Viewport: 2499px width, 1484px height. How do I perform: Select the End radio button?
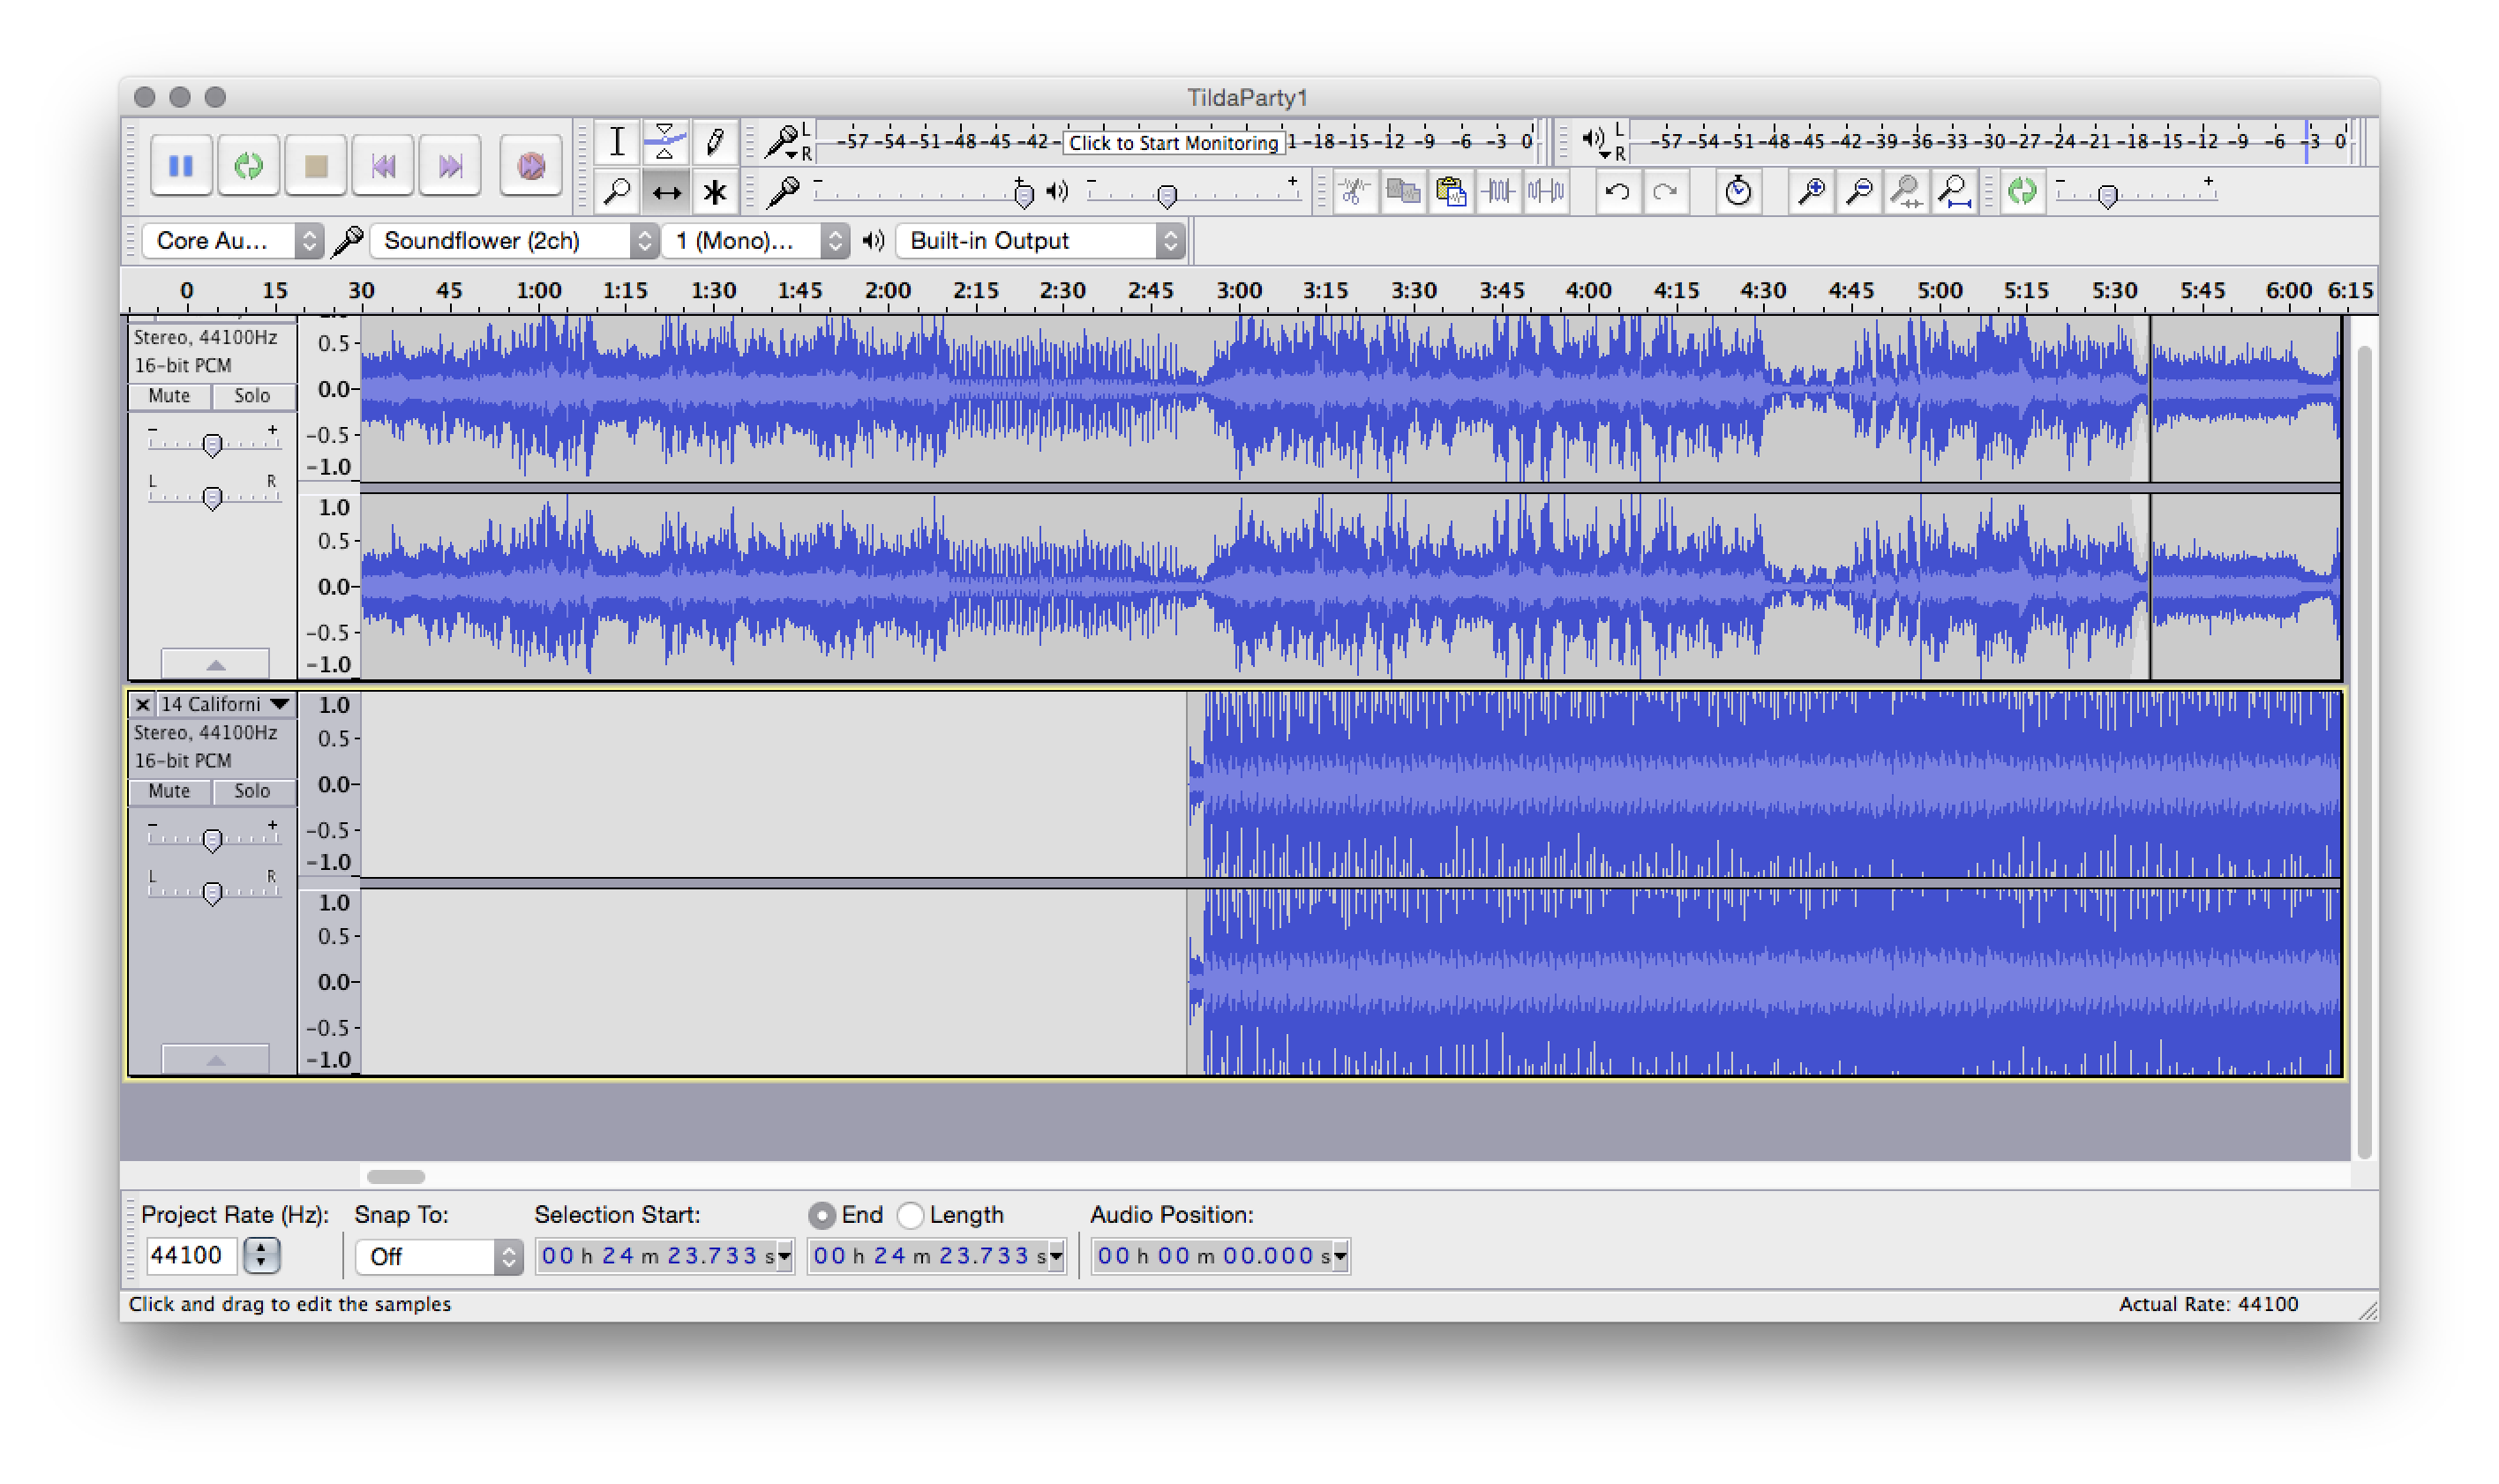tap(822, 1215)
